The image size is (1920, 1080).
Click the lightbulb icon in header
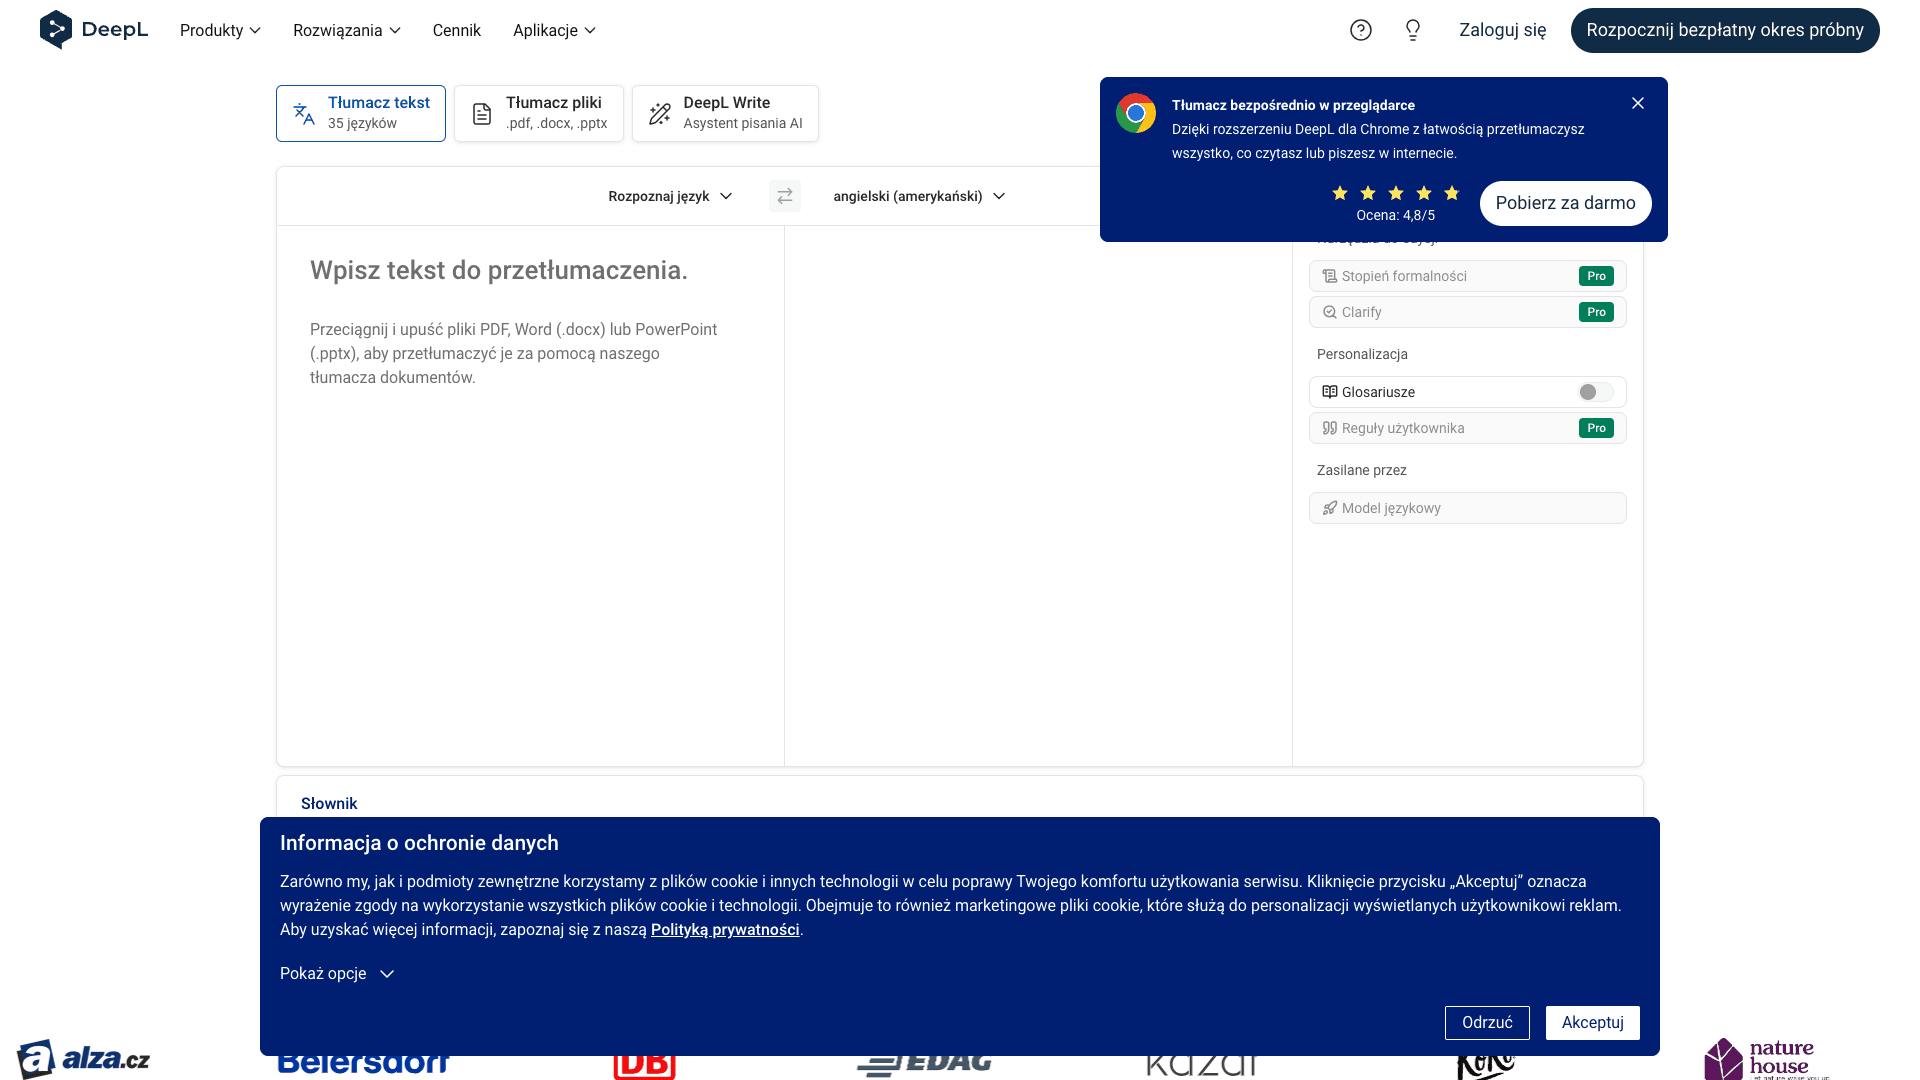1412,30
